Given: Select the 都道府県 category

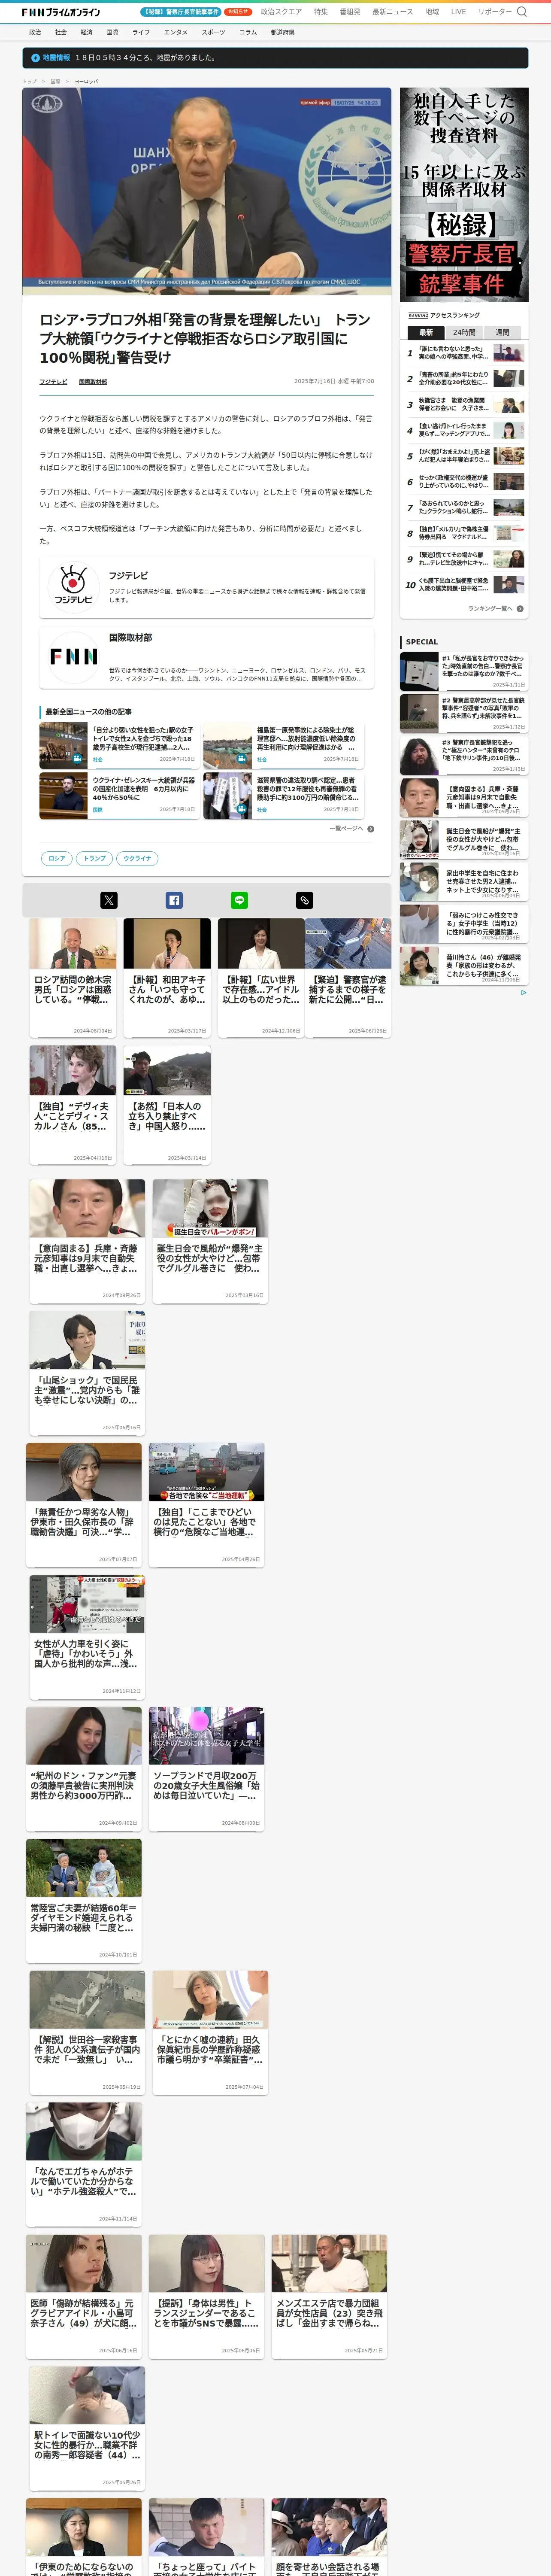Looking at the screenshot, I should tap(282, 32).
